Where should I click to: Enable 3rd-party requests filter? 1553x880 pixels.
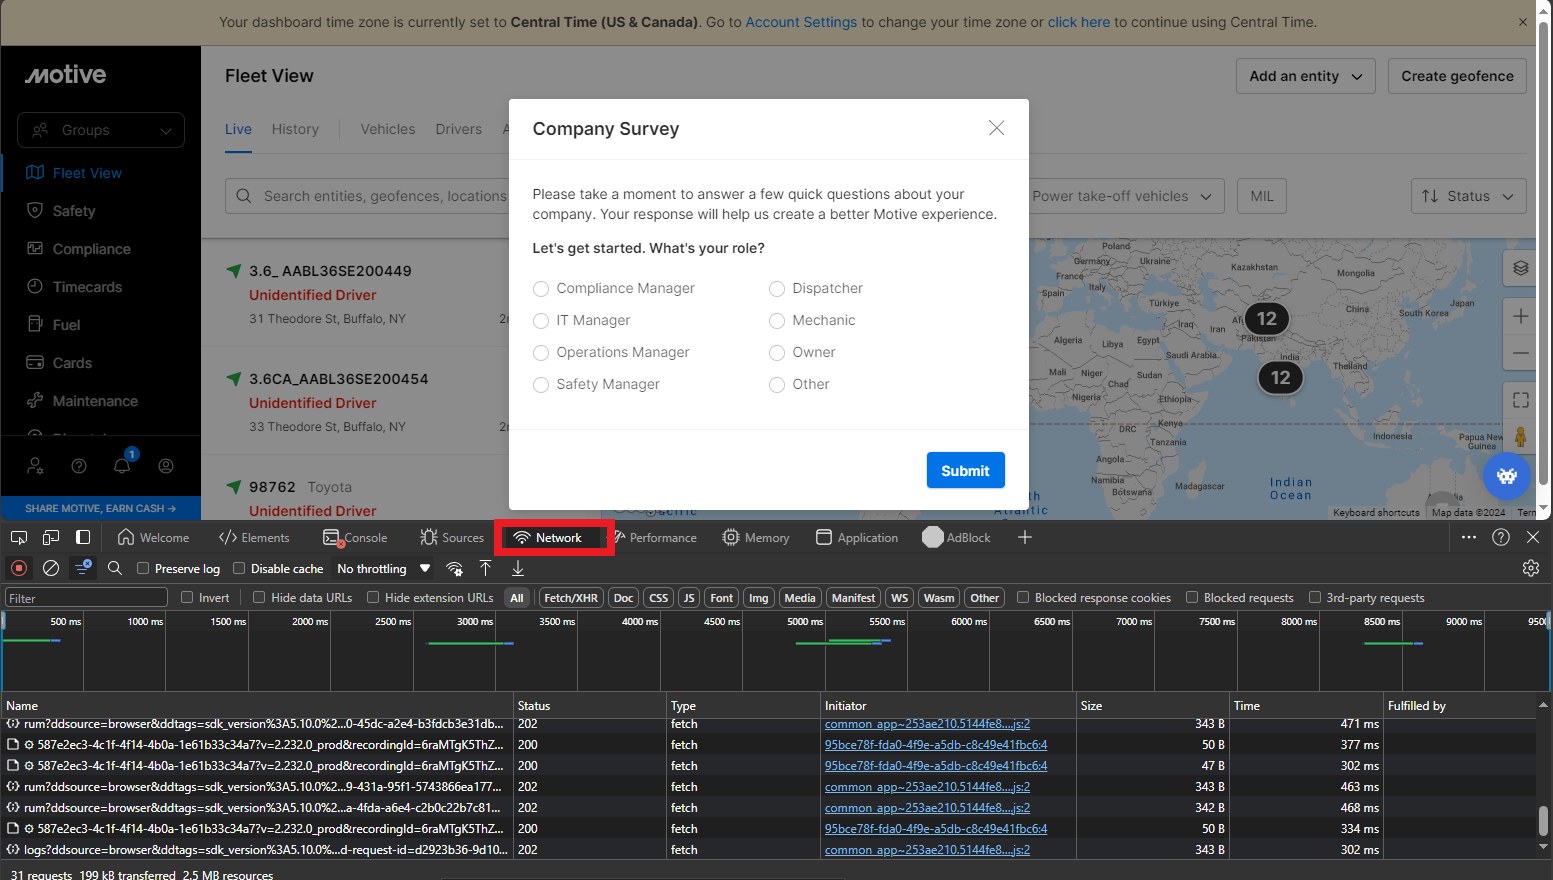(1315, 597)
